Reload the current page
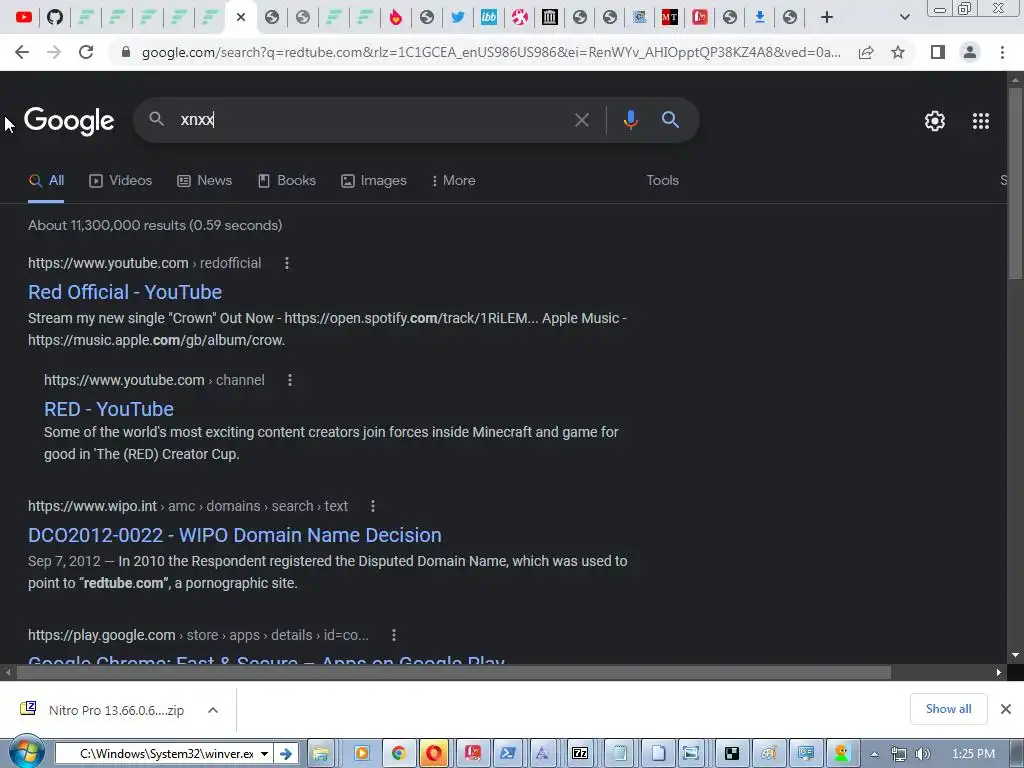The height and width of the screenshot is (768, 1024). coord(86,52)
